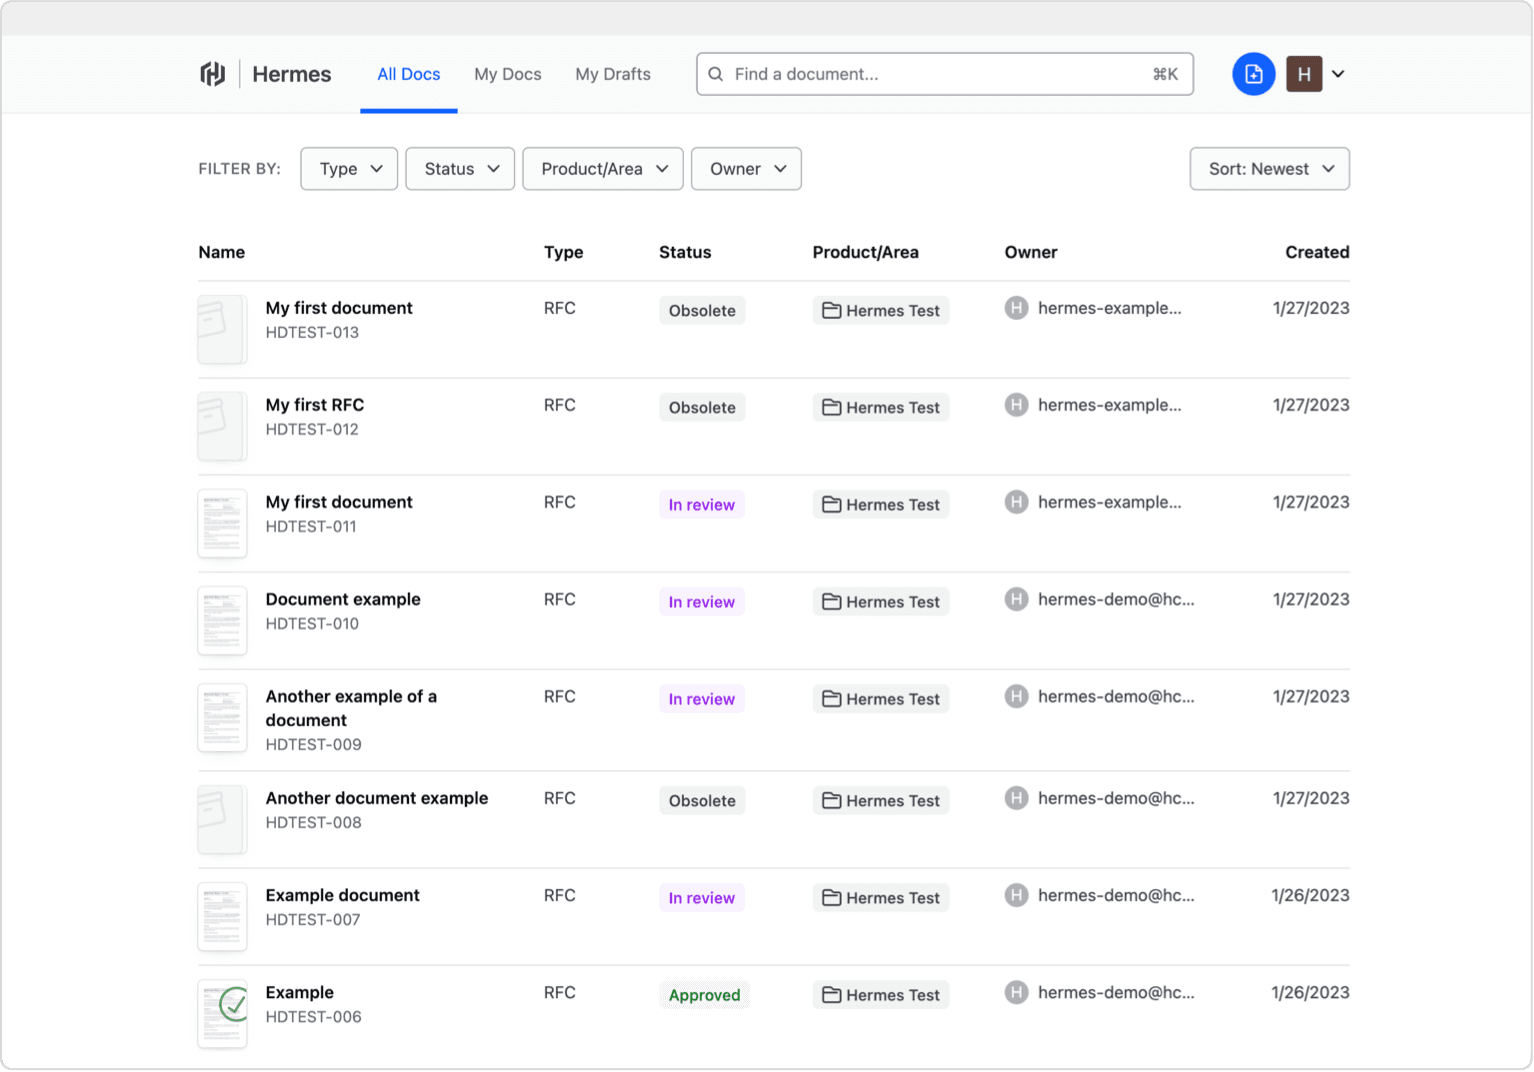Image resolution: width=1534 pixels, height=1072 pixels.
Task: Switch to the My Drafts tab
Action: [613, 74]
